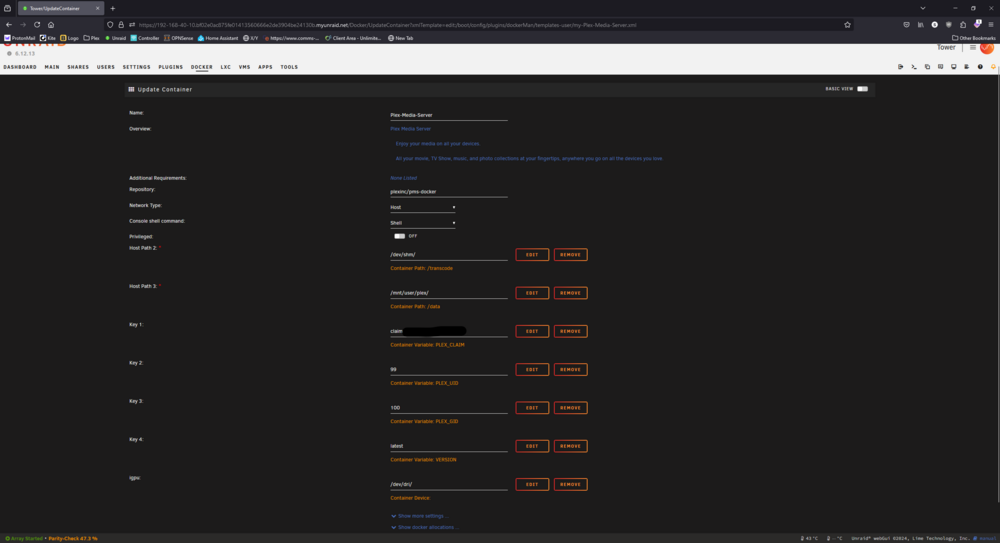1000x543 pixels.
Task: Open the Pocket icon in browser toolbar
Action: coord(906,25)
